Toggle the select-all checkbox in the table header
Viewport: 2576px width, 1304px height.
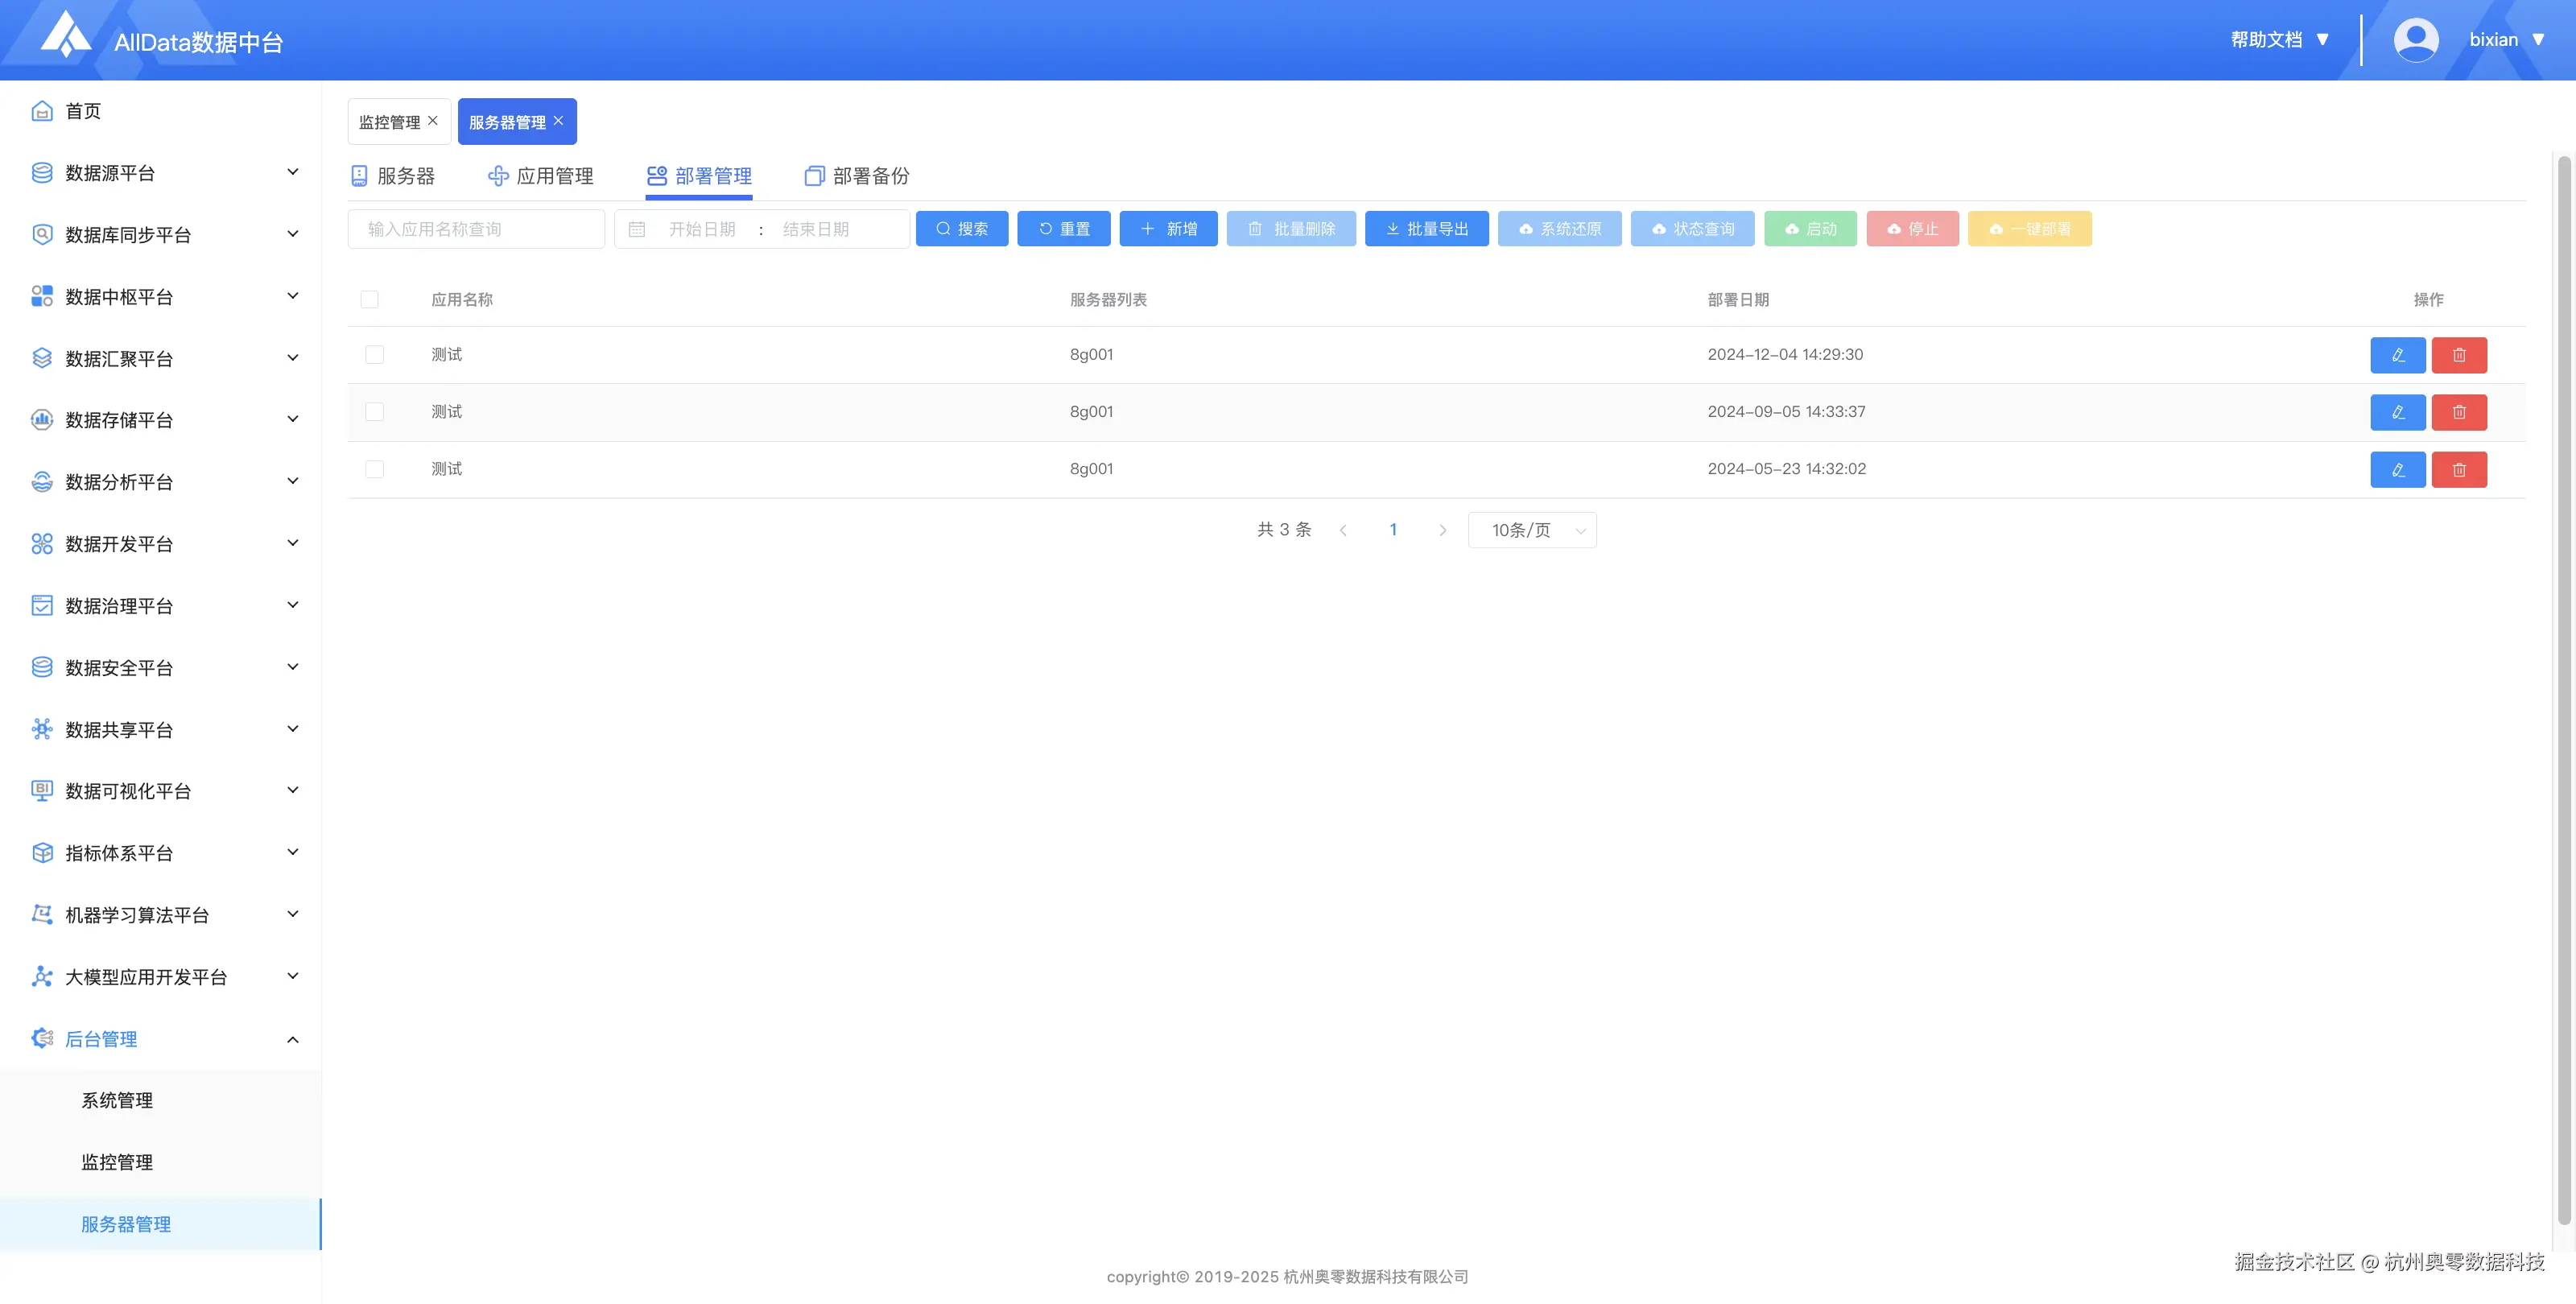point(370,299)
